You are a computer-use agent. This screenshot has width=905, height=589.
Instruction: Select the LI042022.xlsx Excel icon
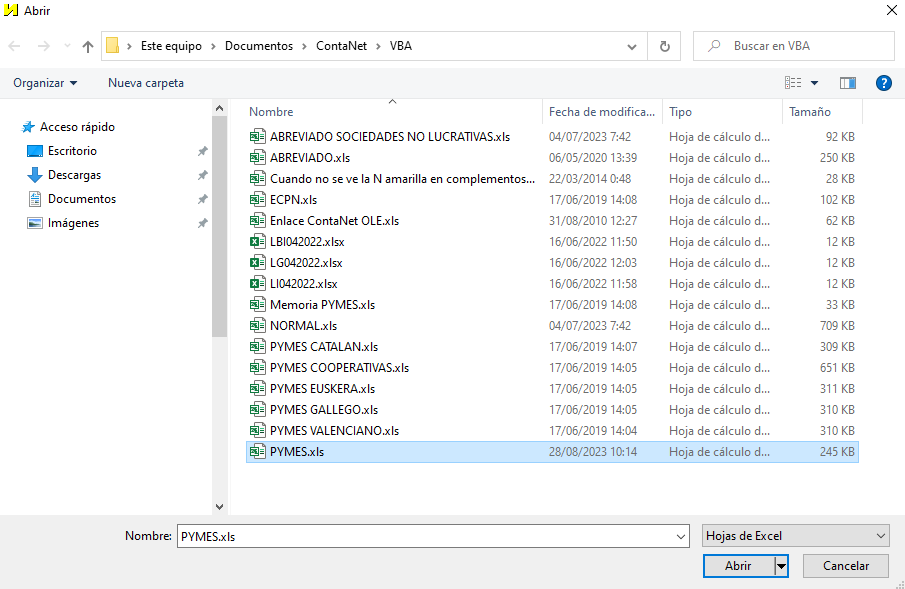tap(257, 284)
